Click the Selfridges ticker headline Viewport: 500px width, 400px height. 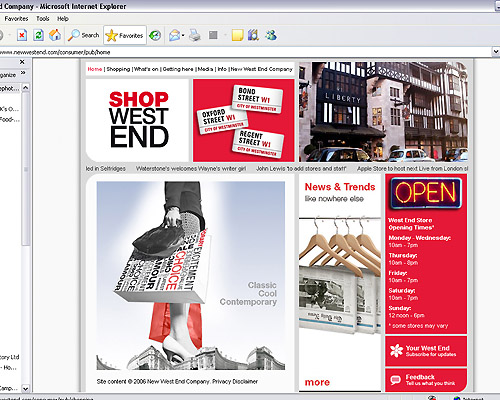point(106,169)
